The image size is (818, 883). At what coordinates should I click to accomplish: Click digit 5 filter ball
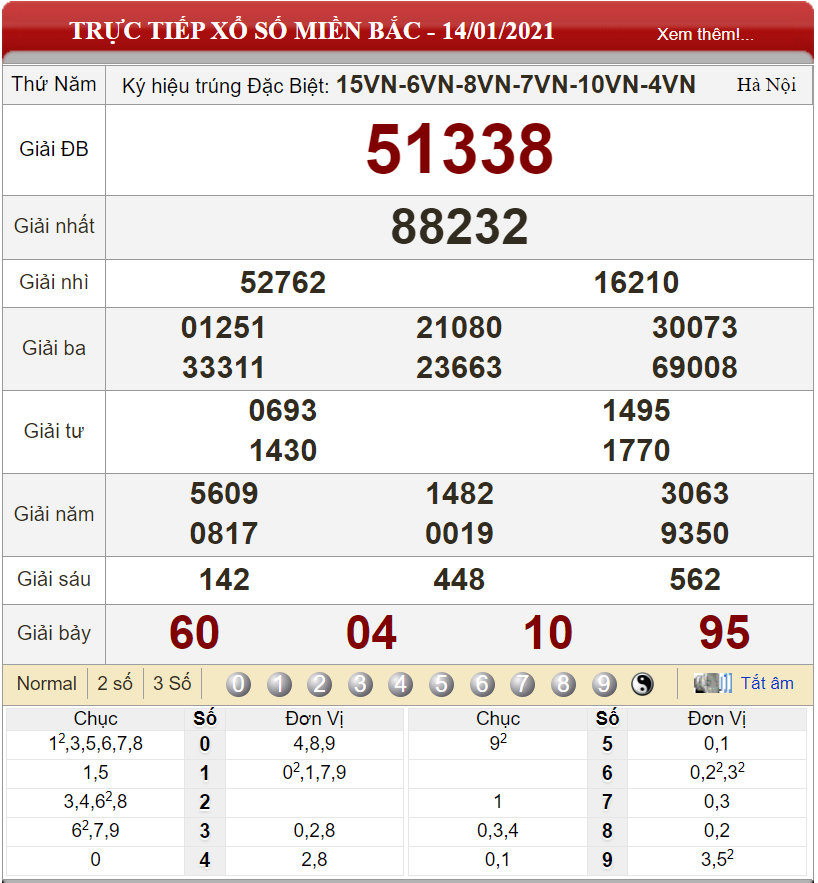pos(441,684)
